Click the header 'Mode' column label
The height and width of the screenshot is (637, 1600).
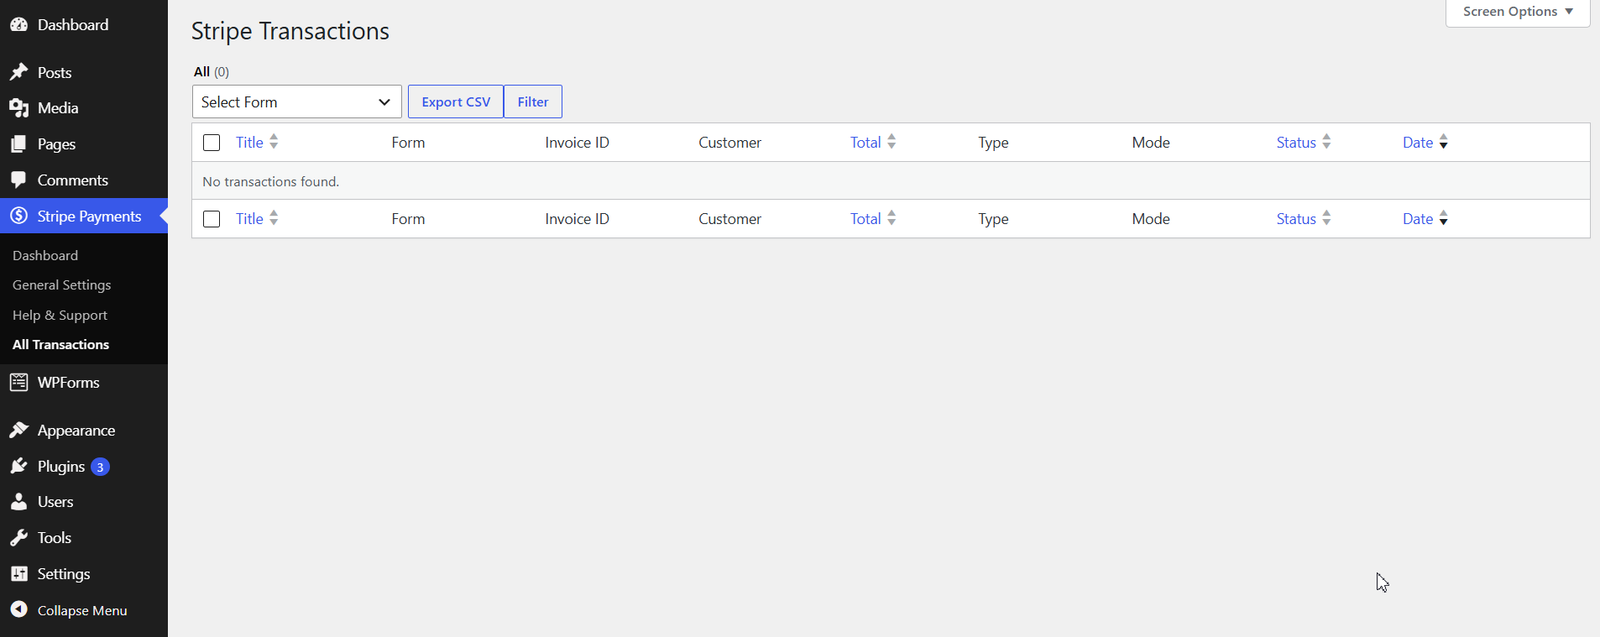point(1151,143)
